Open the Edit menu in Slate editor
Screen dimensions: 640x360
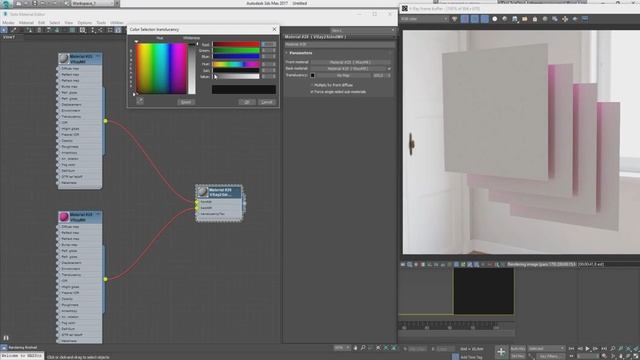click(42, 23)
